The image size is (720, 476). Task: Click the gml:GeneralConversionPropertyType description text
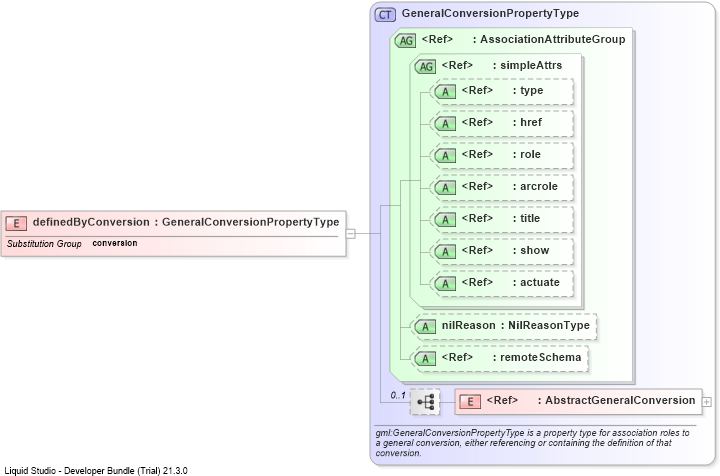click(533, 443)
